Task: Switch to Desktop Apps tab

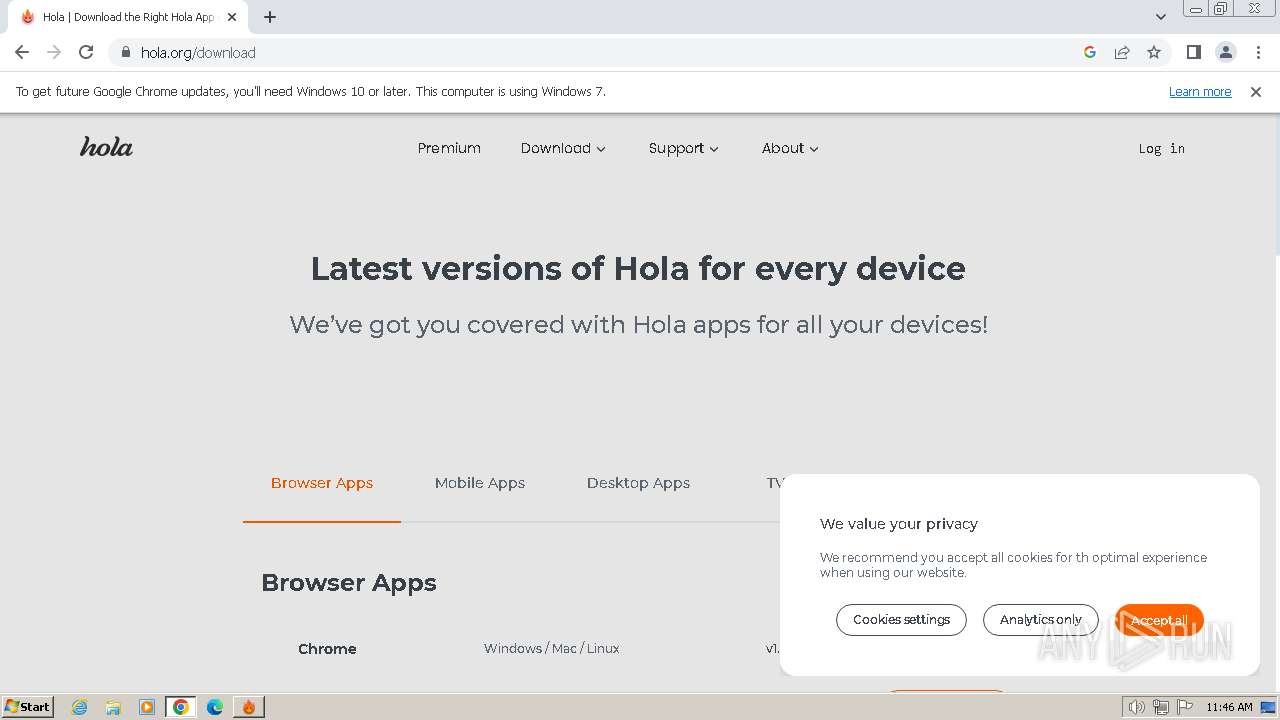Action: 638,483
